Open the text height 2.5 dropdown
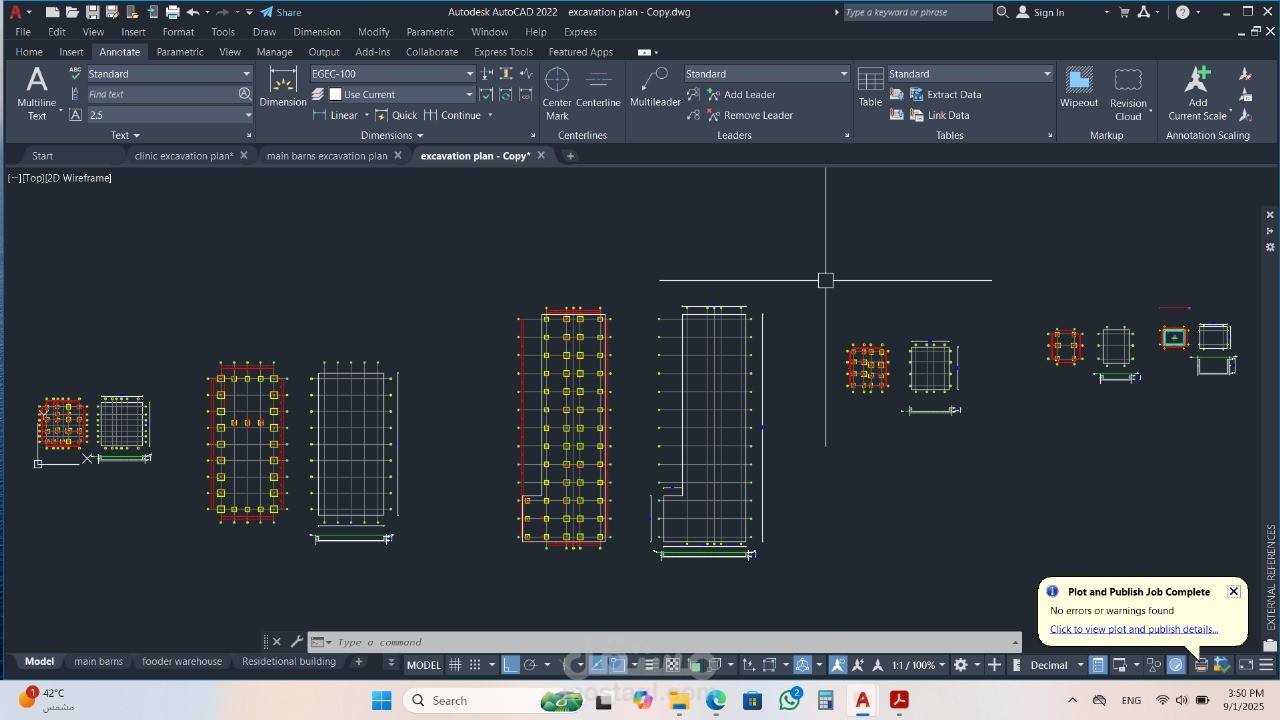 click(248, 115)
